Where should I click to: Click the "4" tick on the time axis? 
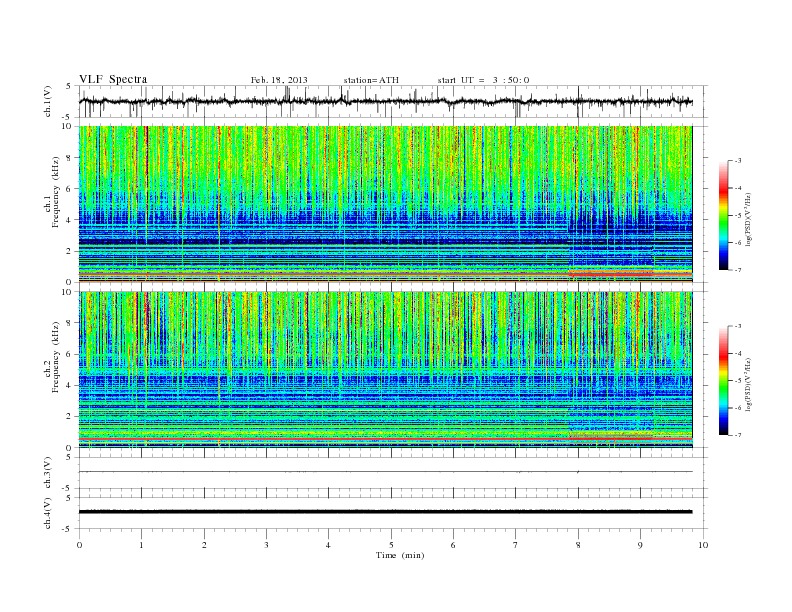328,545
